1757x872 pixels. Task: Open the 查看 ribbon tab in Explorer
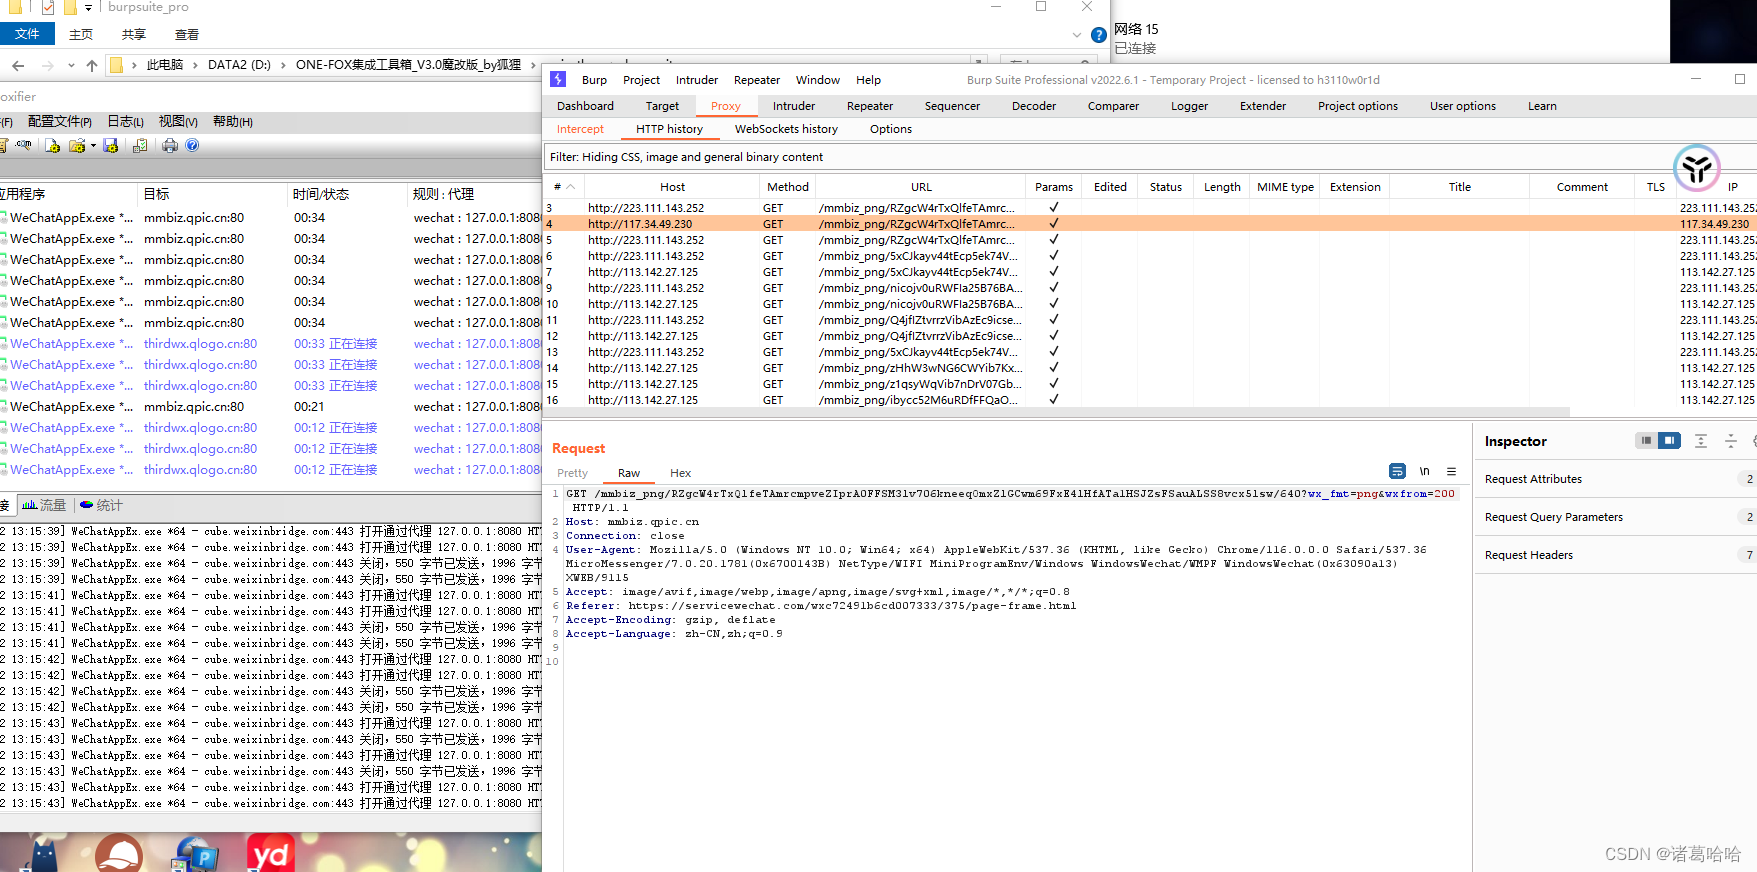tap(187, 34)
